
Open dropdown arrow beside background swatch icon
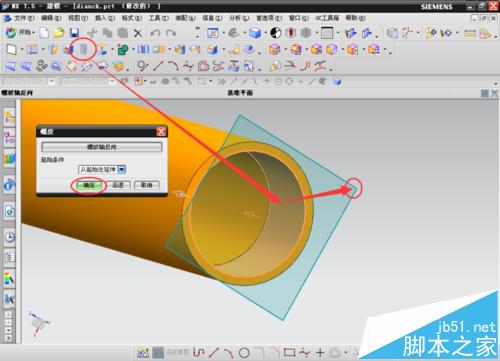(338, 33)
